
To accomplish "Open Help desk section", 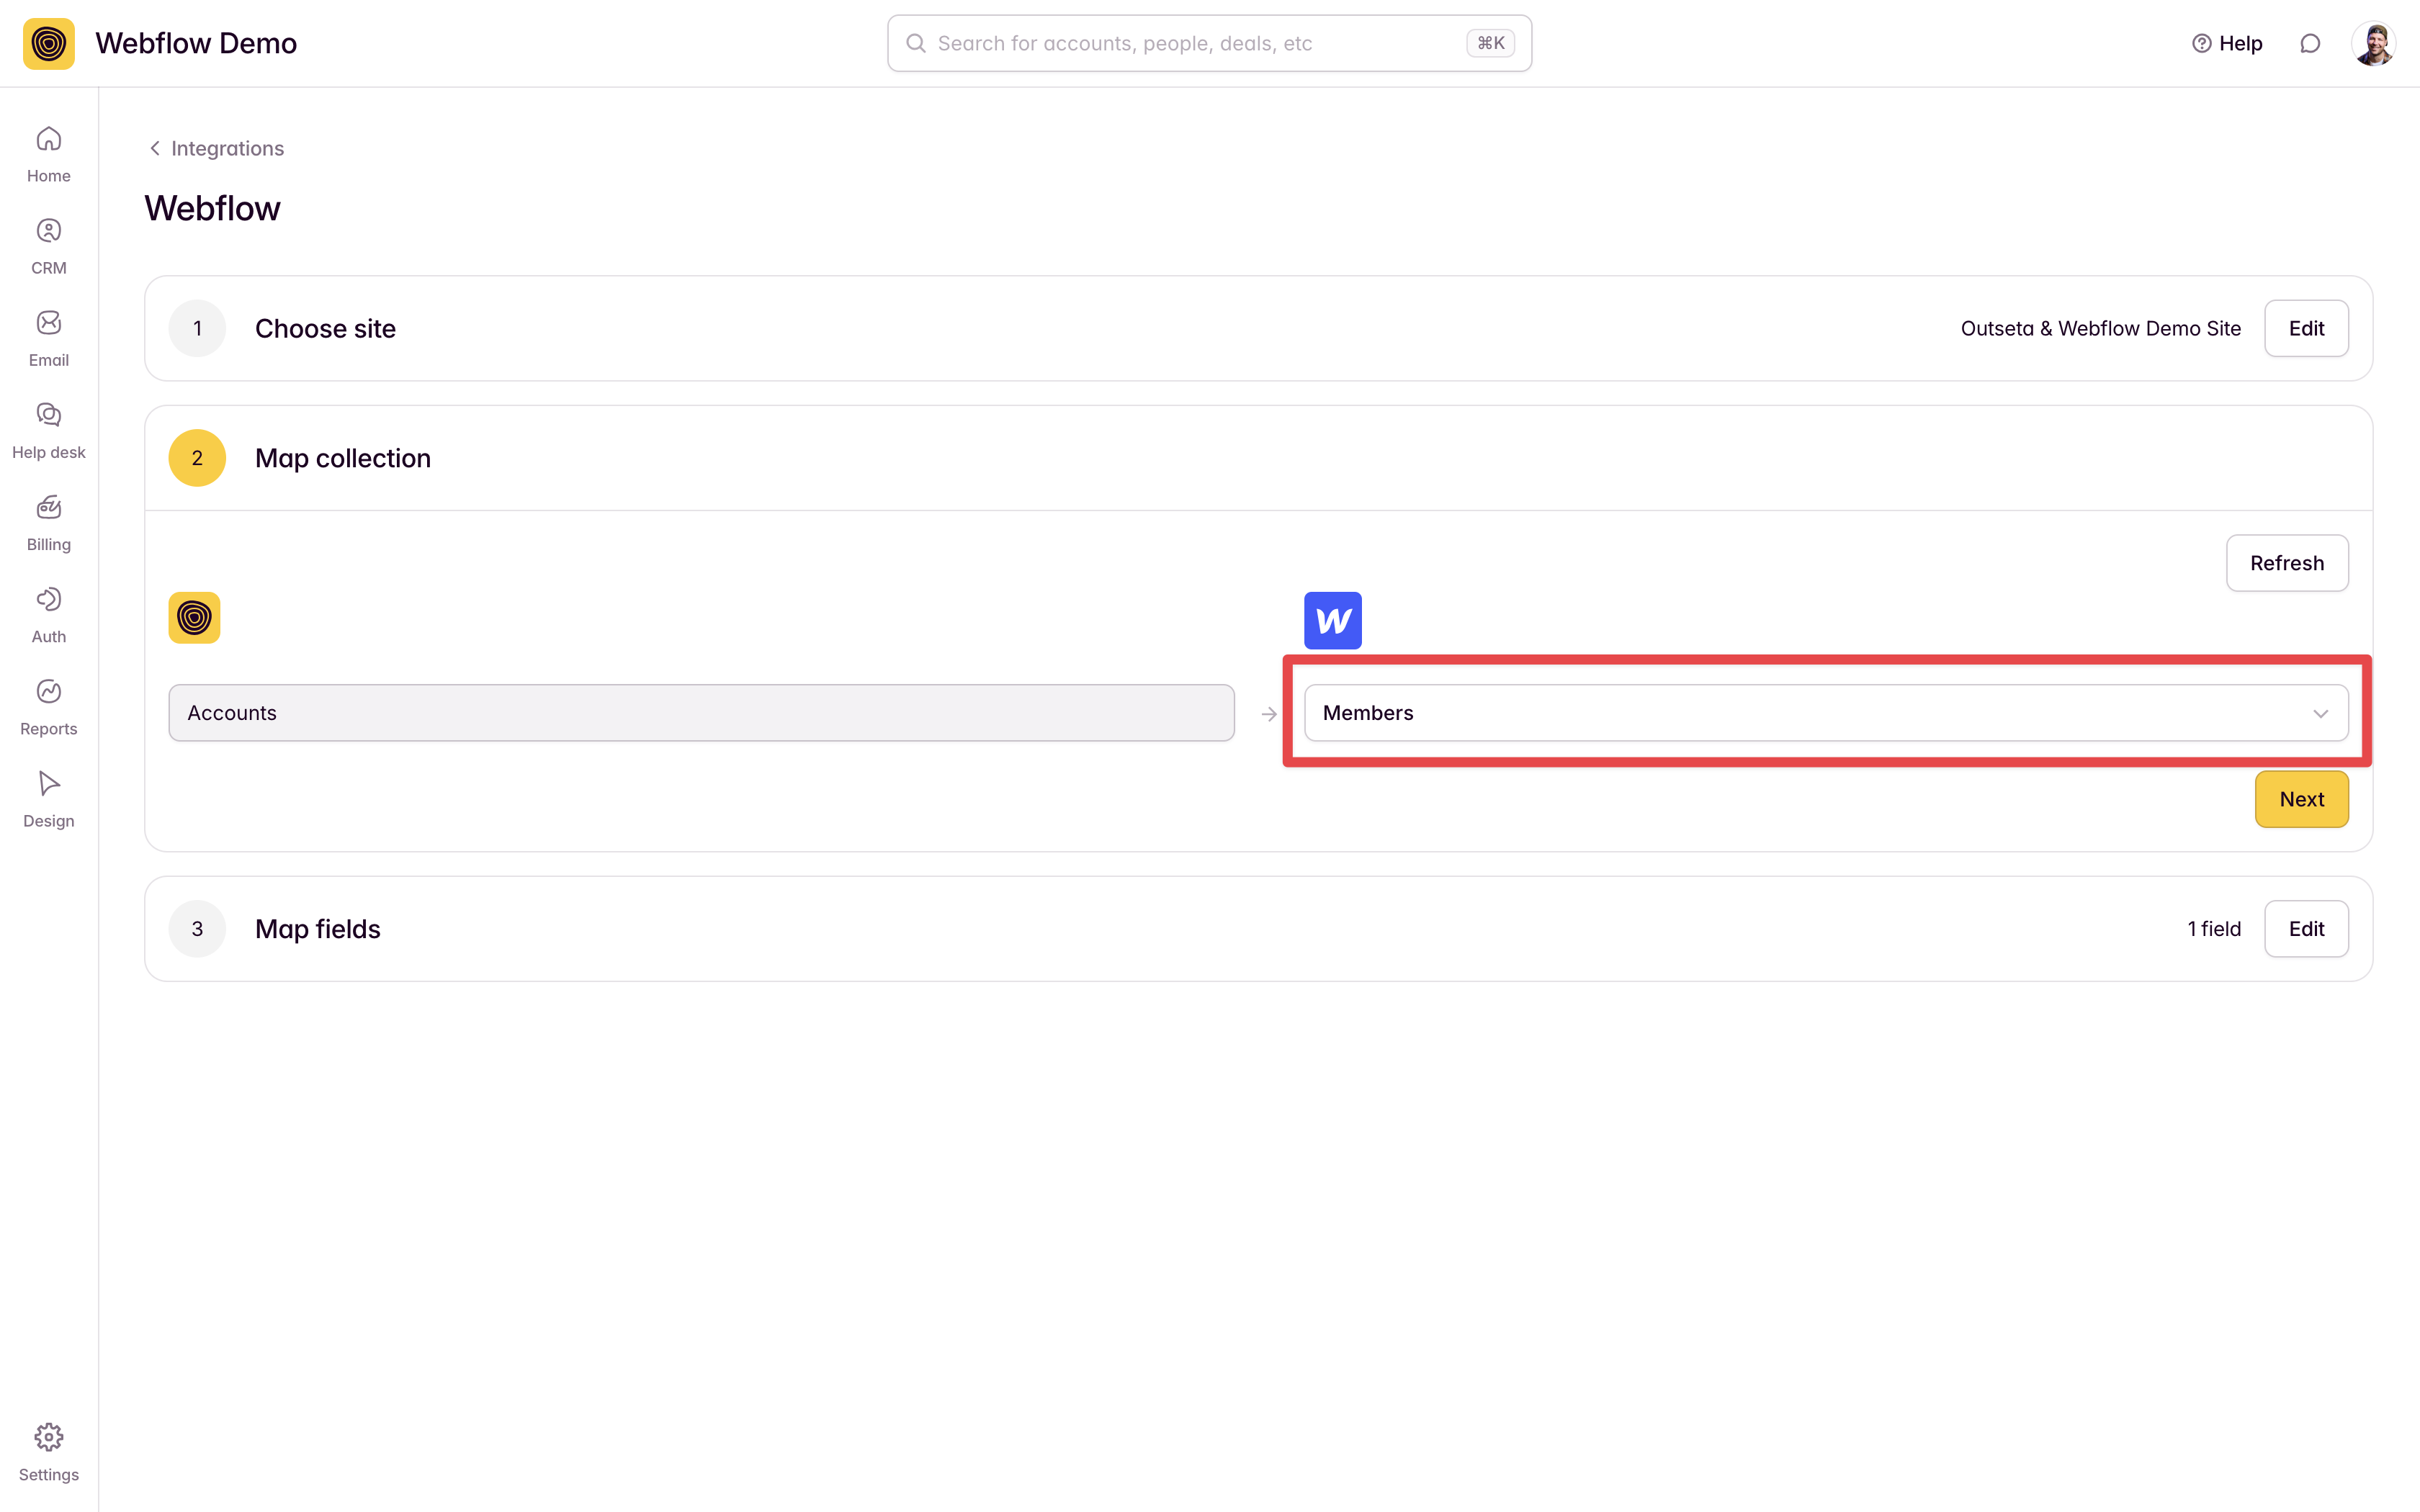I will click(48, 430).
